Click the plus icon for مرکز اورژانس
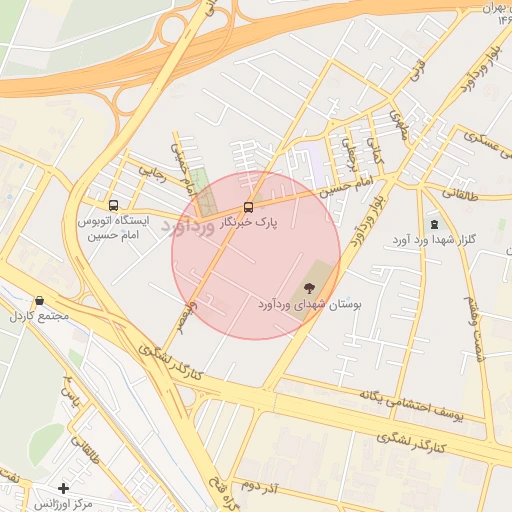This screenshot has height=512, width=512. pos(63,489)
